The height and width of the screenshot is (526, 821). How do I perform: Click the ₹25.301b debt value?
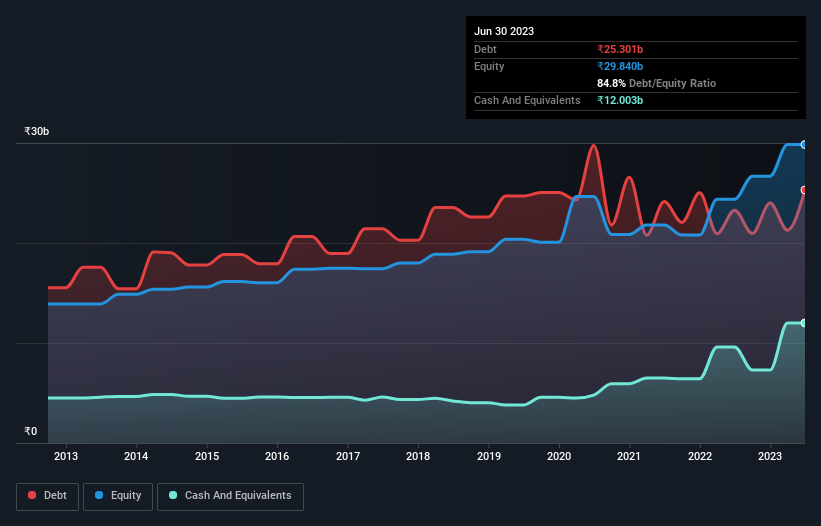620,49
